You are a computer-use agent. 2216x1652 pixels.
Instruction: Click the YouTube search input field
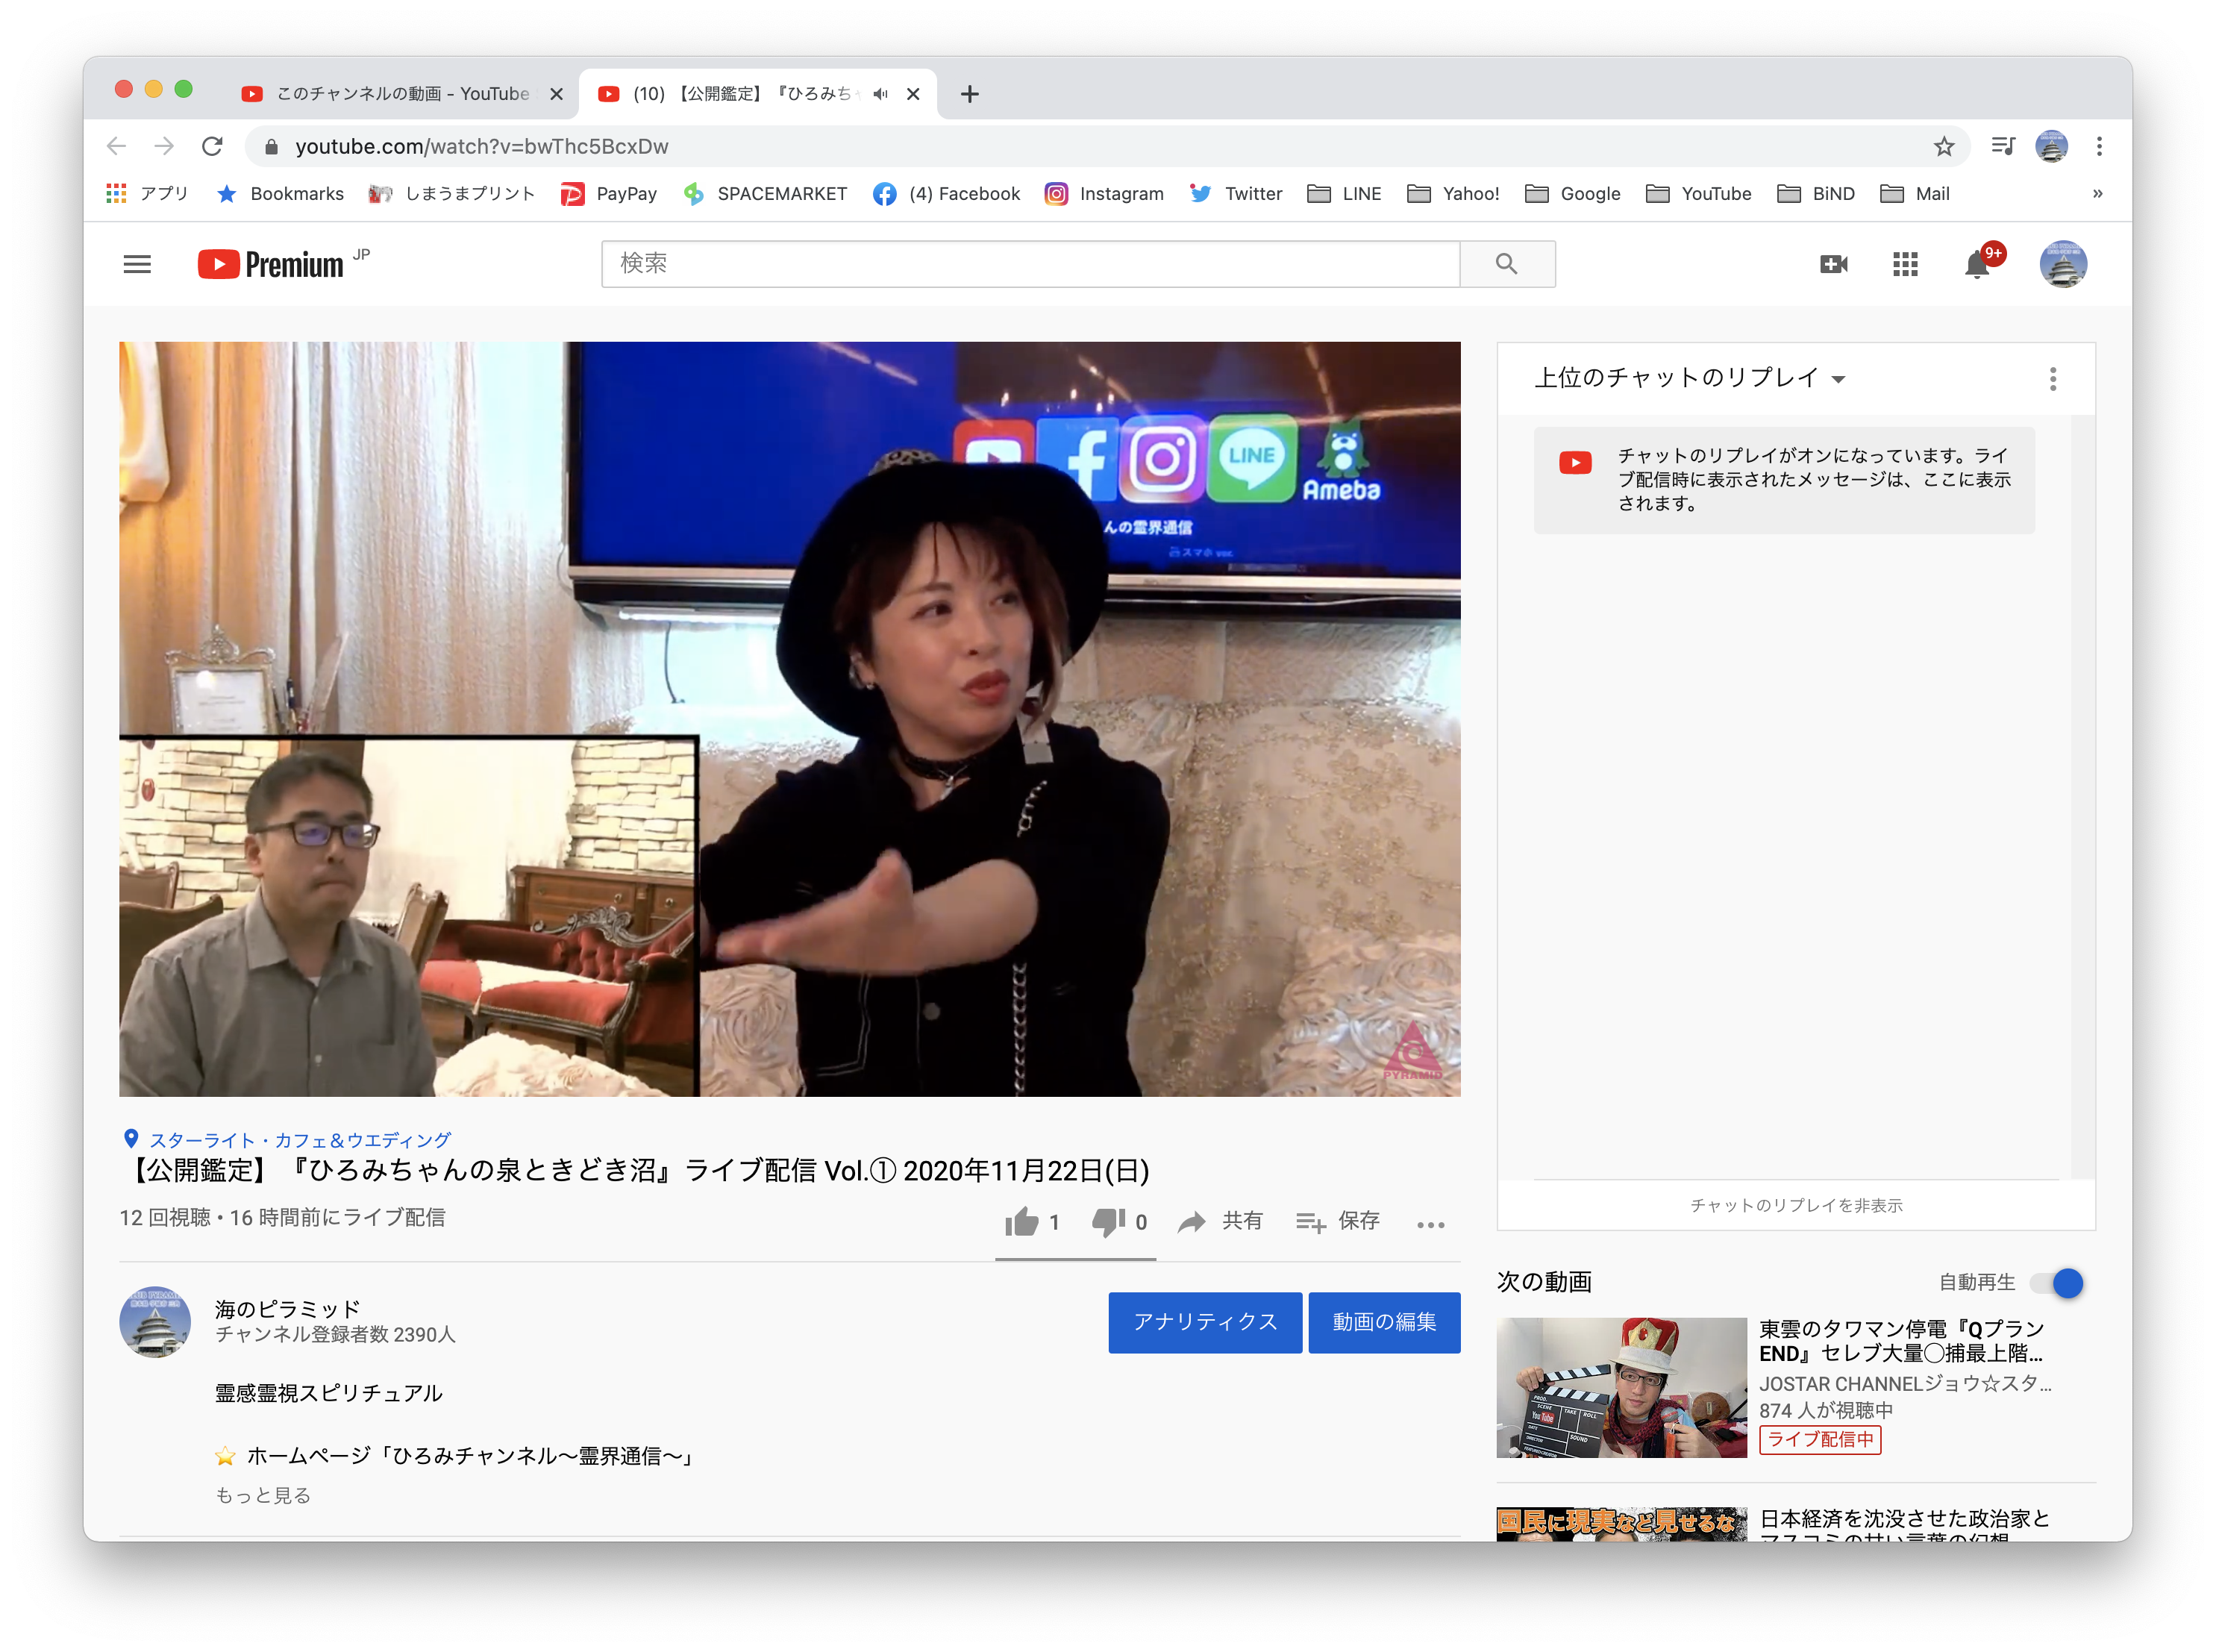1030,264
